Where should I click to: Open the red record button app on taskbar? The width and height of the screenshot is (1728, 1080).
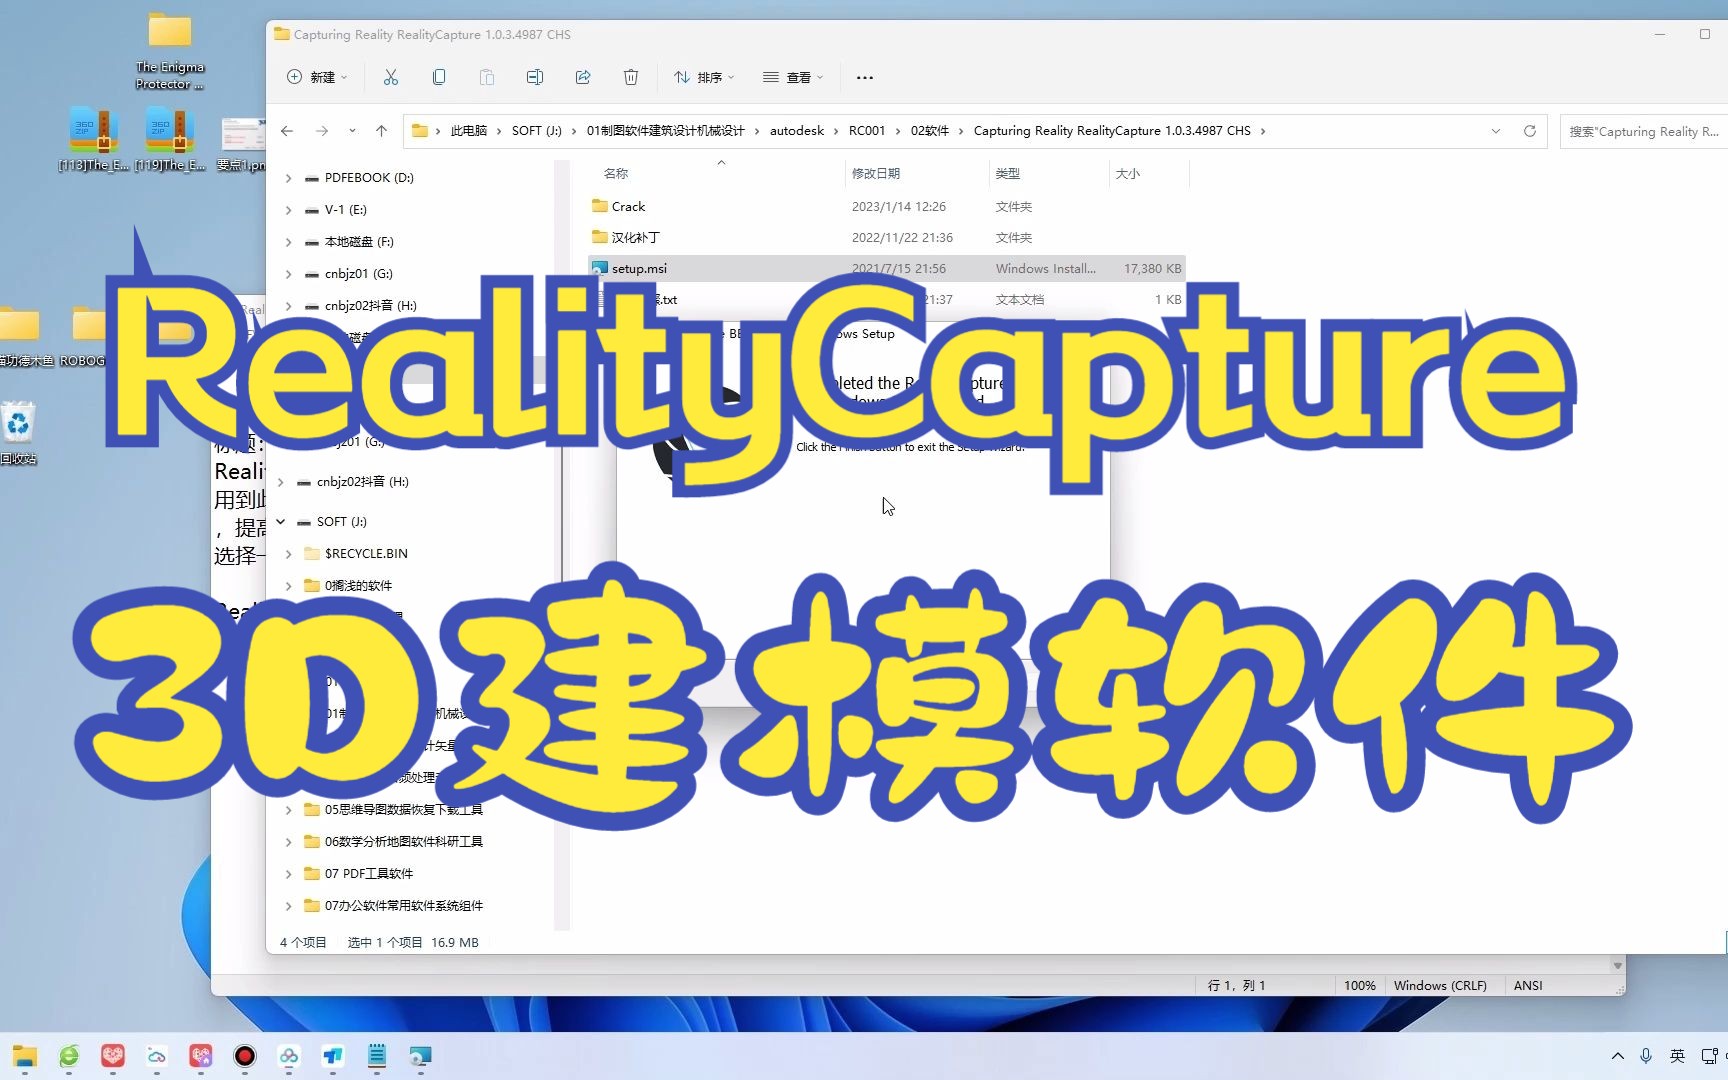245,1056
